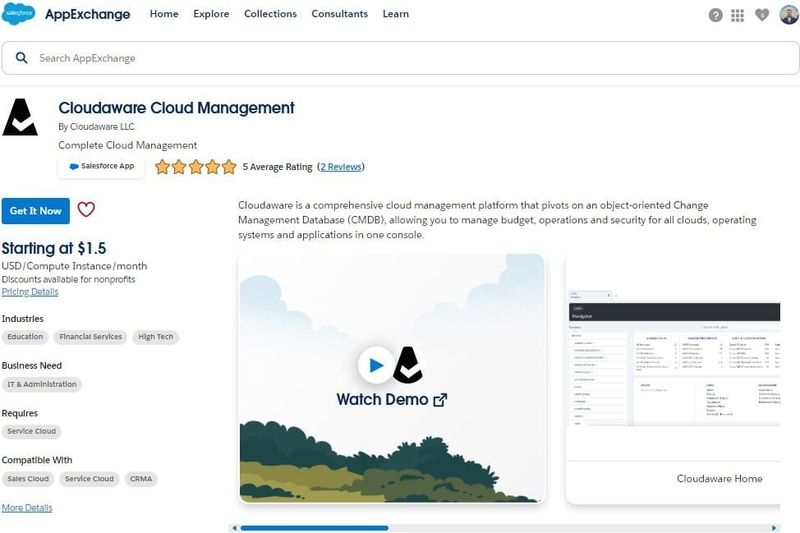Click the carousel left scroll arrow
Viewport: 800px width, 533px height.
(x=234, y=528)
